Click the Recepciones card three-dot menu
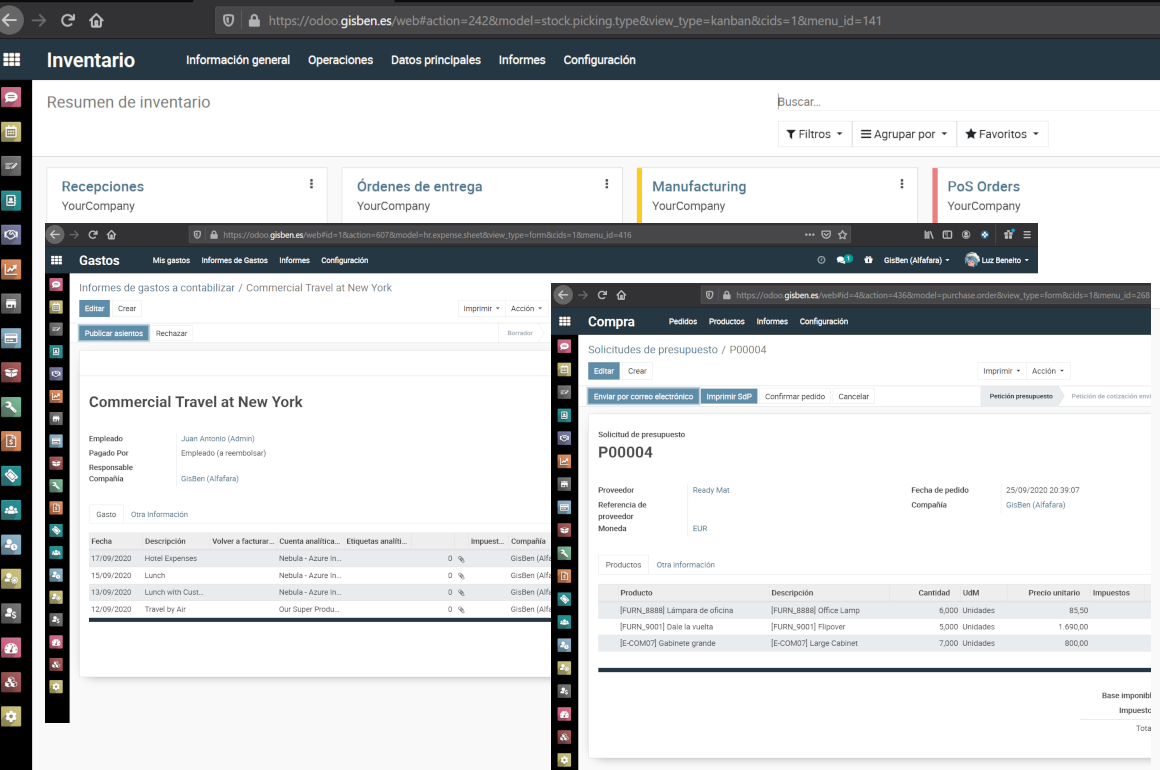Image resolution: width=1160 pixels, height=770 pixels. pyautogui.click(x=311, y=184)
